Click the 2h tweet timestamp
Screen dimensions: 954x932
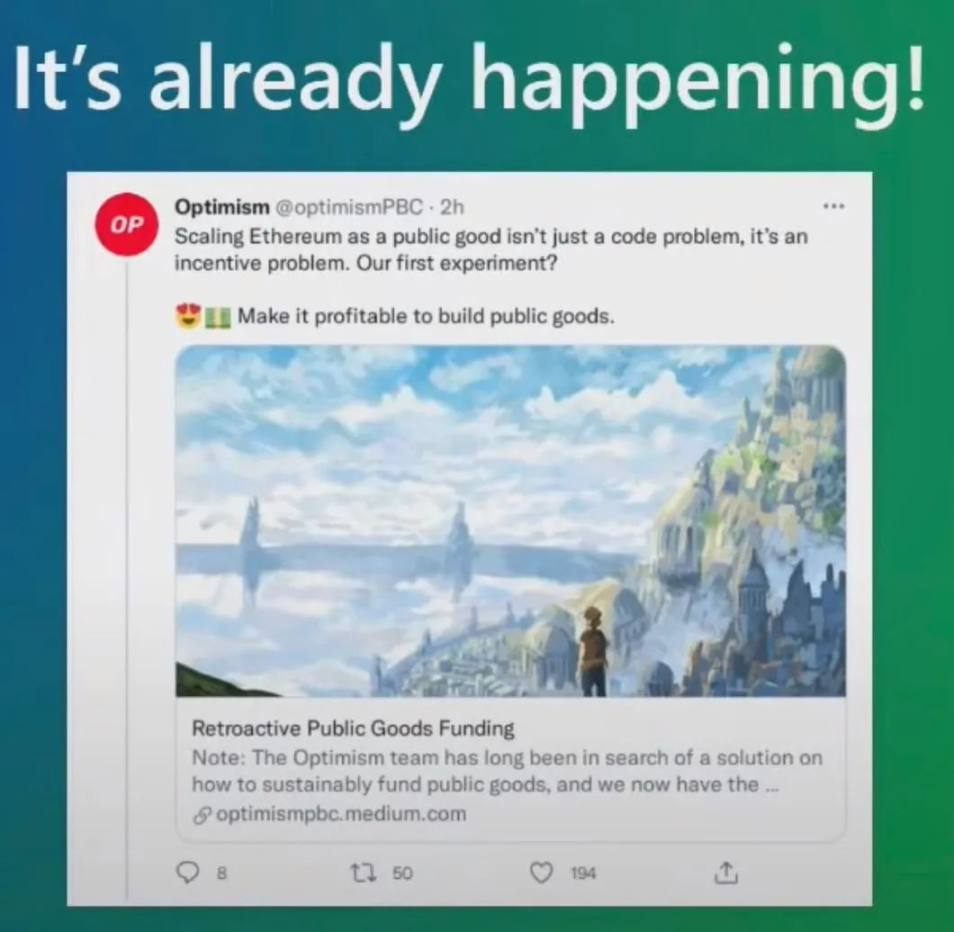tap(452, 207)
